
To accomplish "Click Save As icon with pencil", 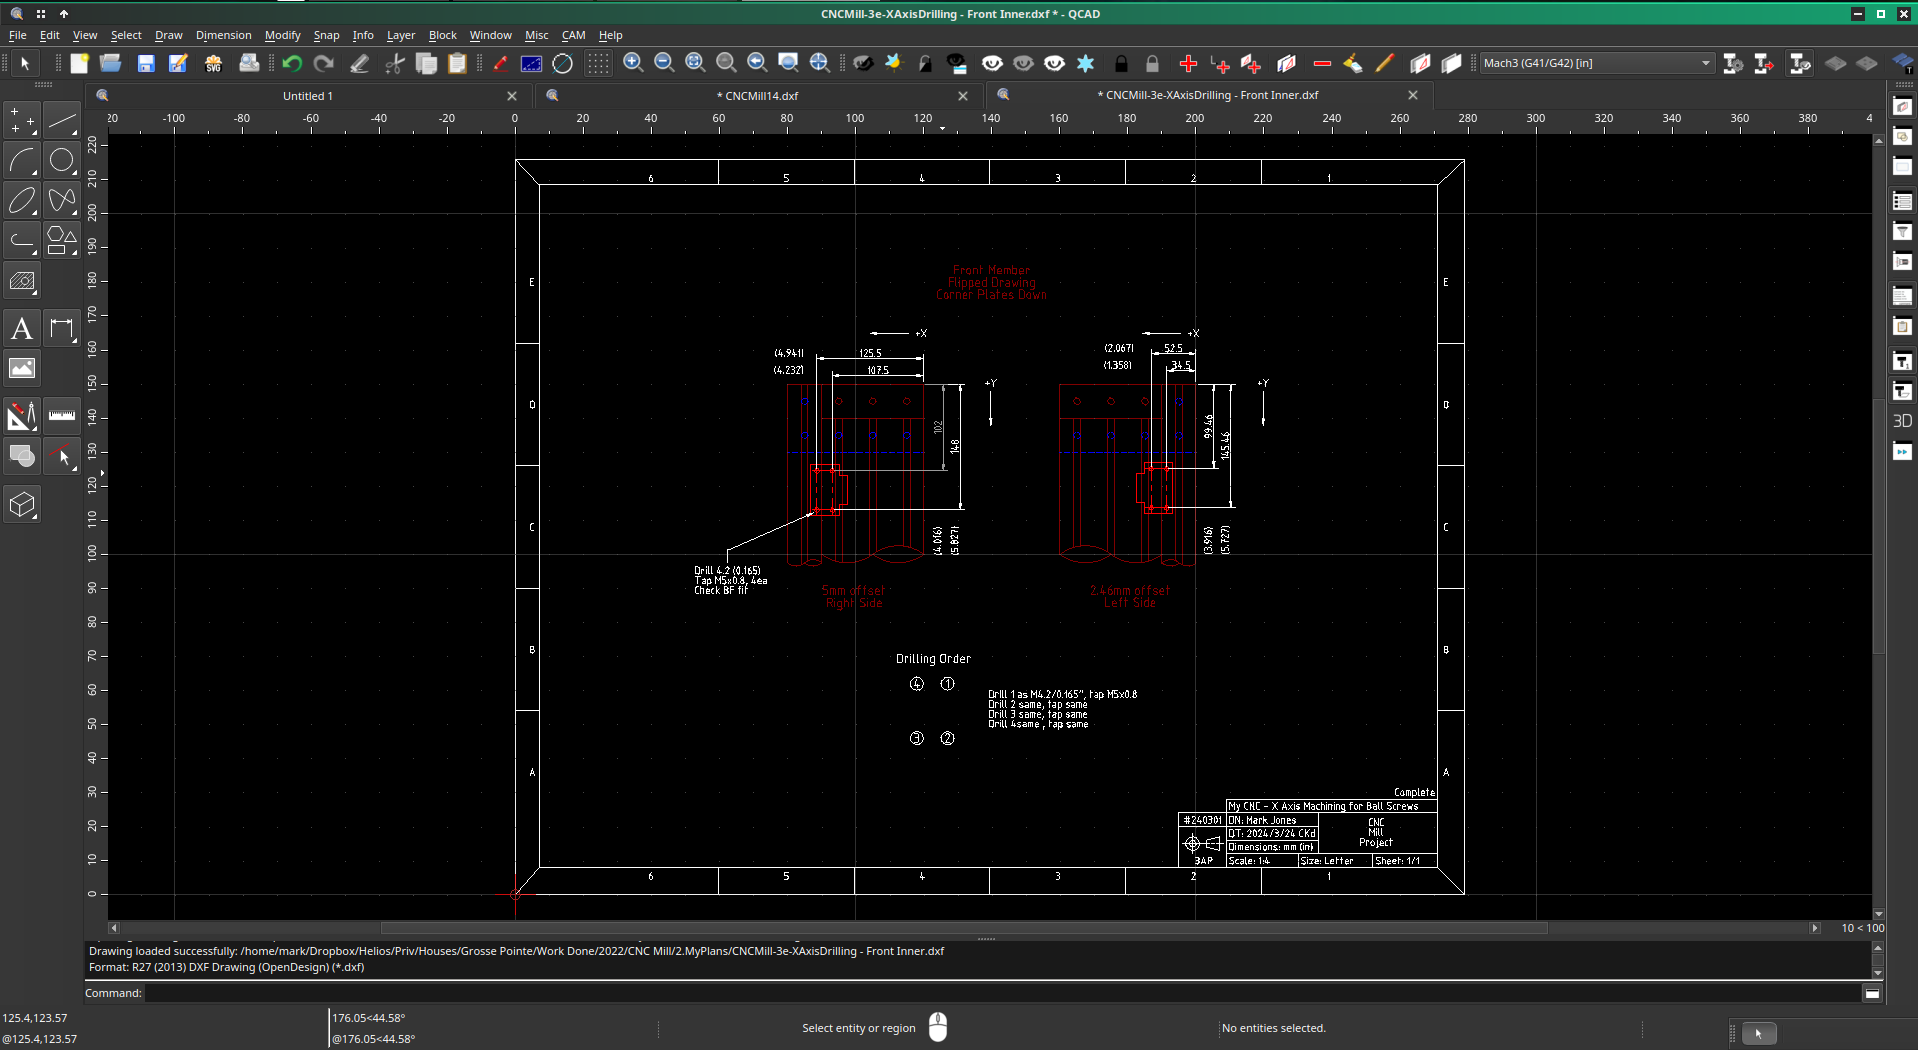I will (178, 63).
